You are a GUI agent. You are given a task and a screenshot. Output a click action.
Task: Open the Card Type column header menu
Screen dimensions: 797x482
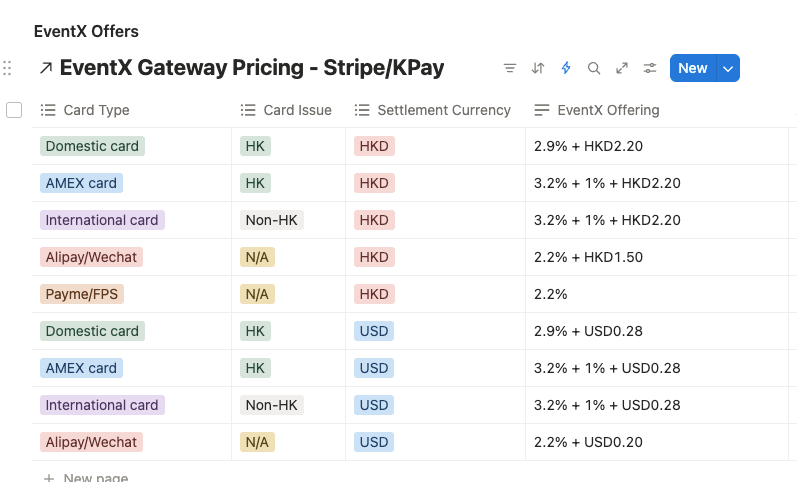coord(96,110)
